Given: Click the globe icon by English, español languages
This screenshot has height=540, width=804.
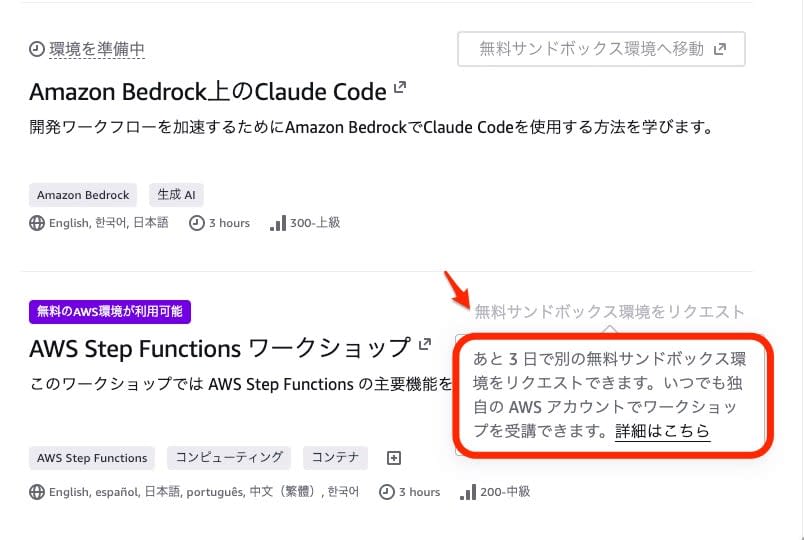Looking at the screenshot, I should point(37,492).
